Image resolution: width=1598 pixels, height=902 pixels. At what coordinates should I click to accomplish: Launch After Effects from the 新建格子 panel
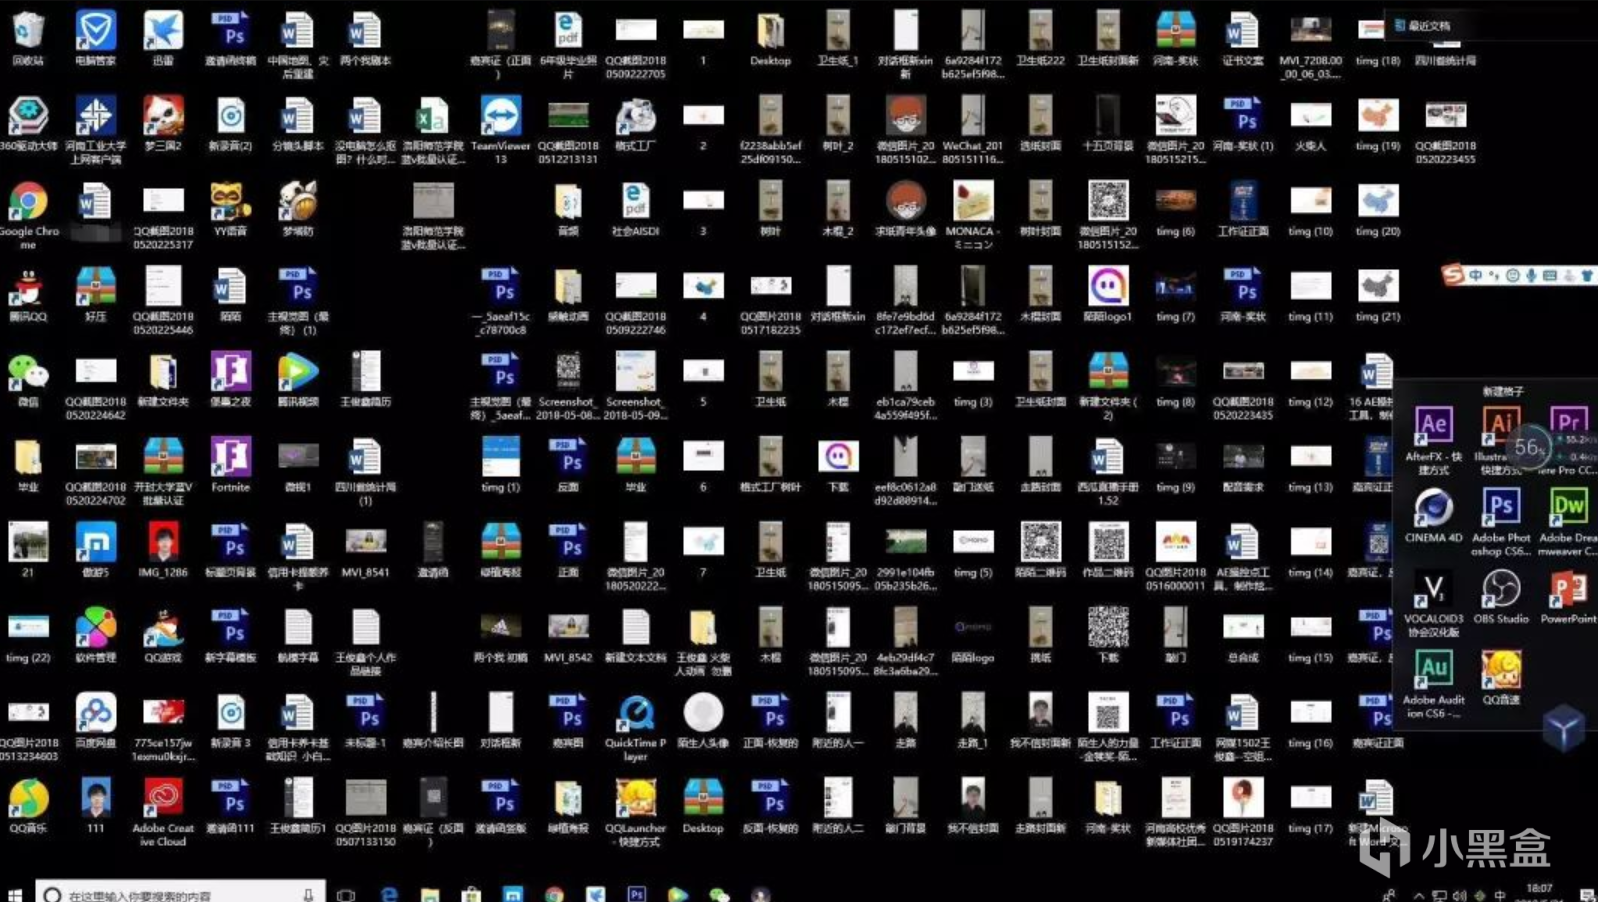pyautogui.click(x=1433, y=440)
